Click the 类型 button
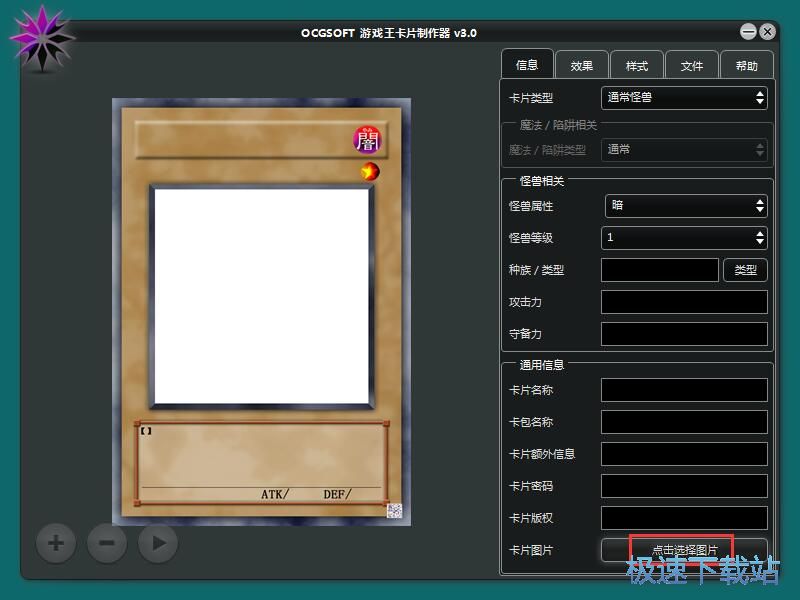This screenshot has height=600, width=800. coord(745,270)
